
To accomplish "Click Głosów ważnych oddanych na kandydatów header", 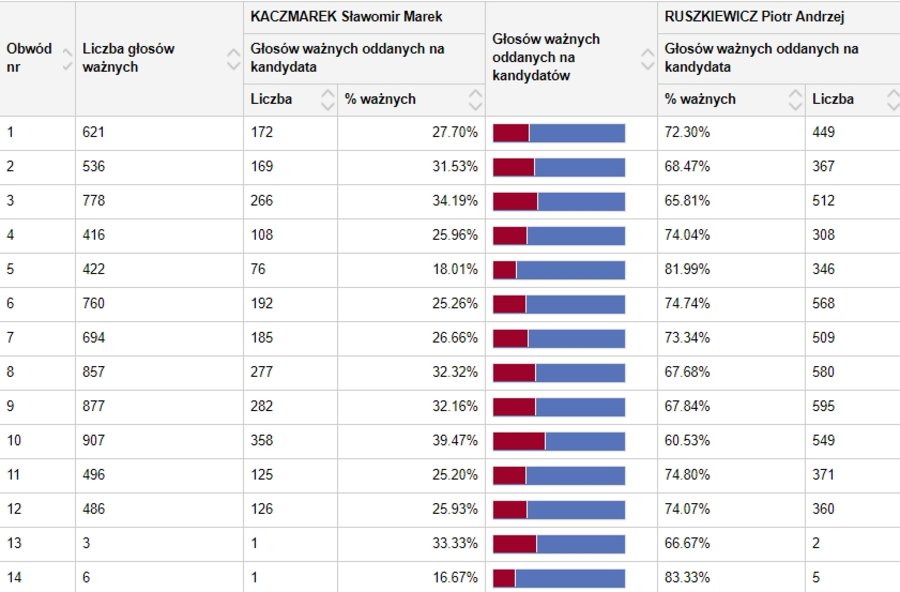I will (546, 58).
